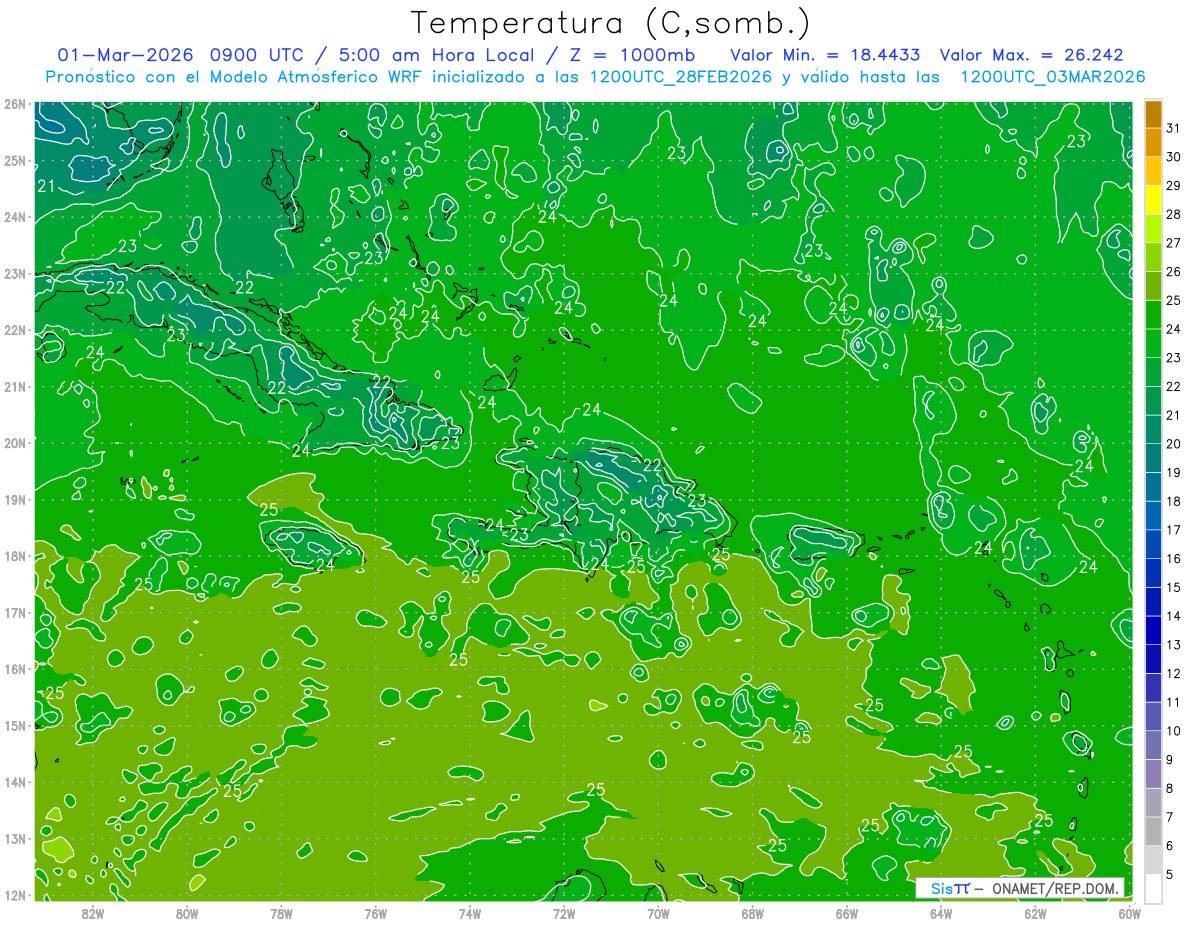The height and width of the screenshot is (927, 1200).
Task: Click the "15N" latitude label
Action: (x=15, y=725)
